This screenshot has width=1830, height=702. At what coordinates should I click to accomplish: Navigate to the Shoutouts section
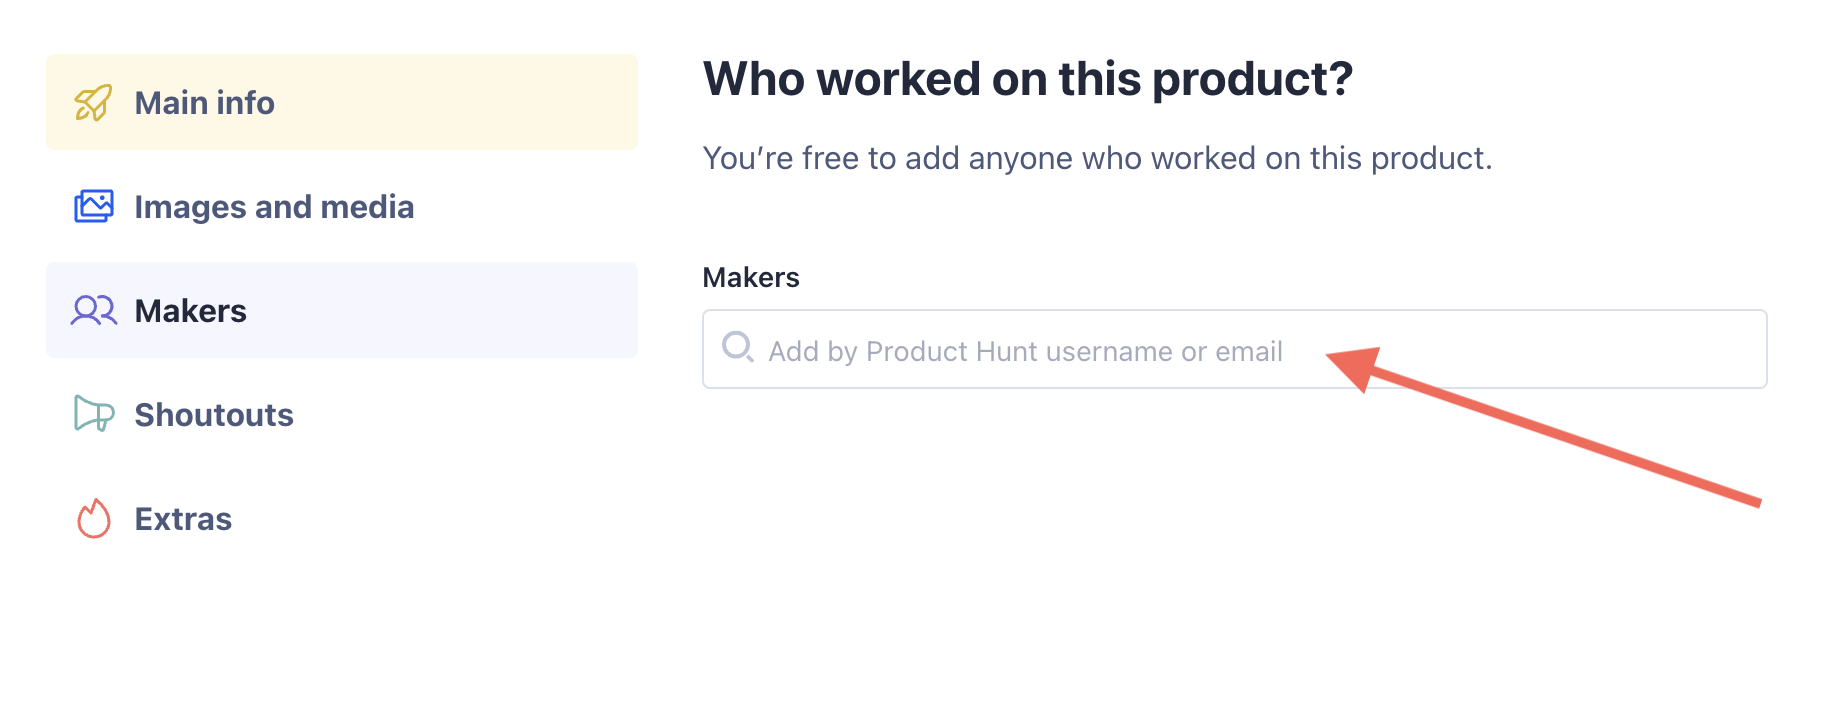[x=213, y=415]
